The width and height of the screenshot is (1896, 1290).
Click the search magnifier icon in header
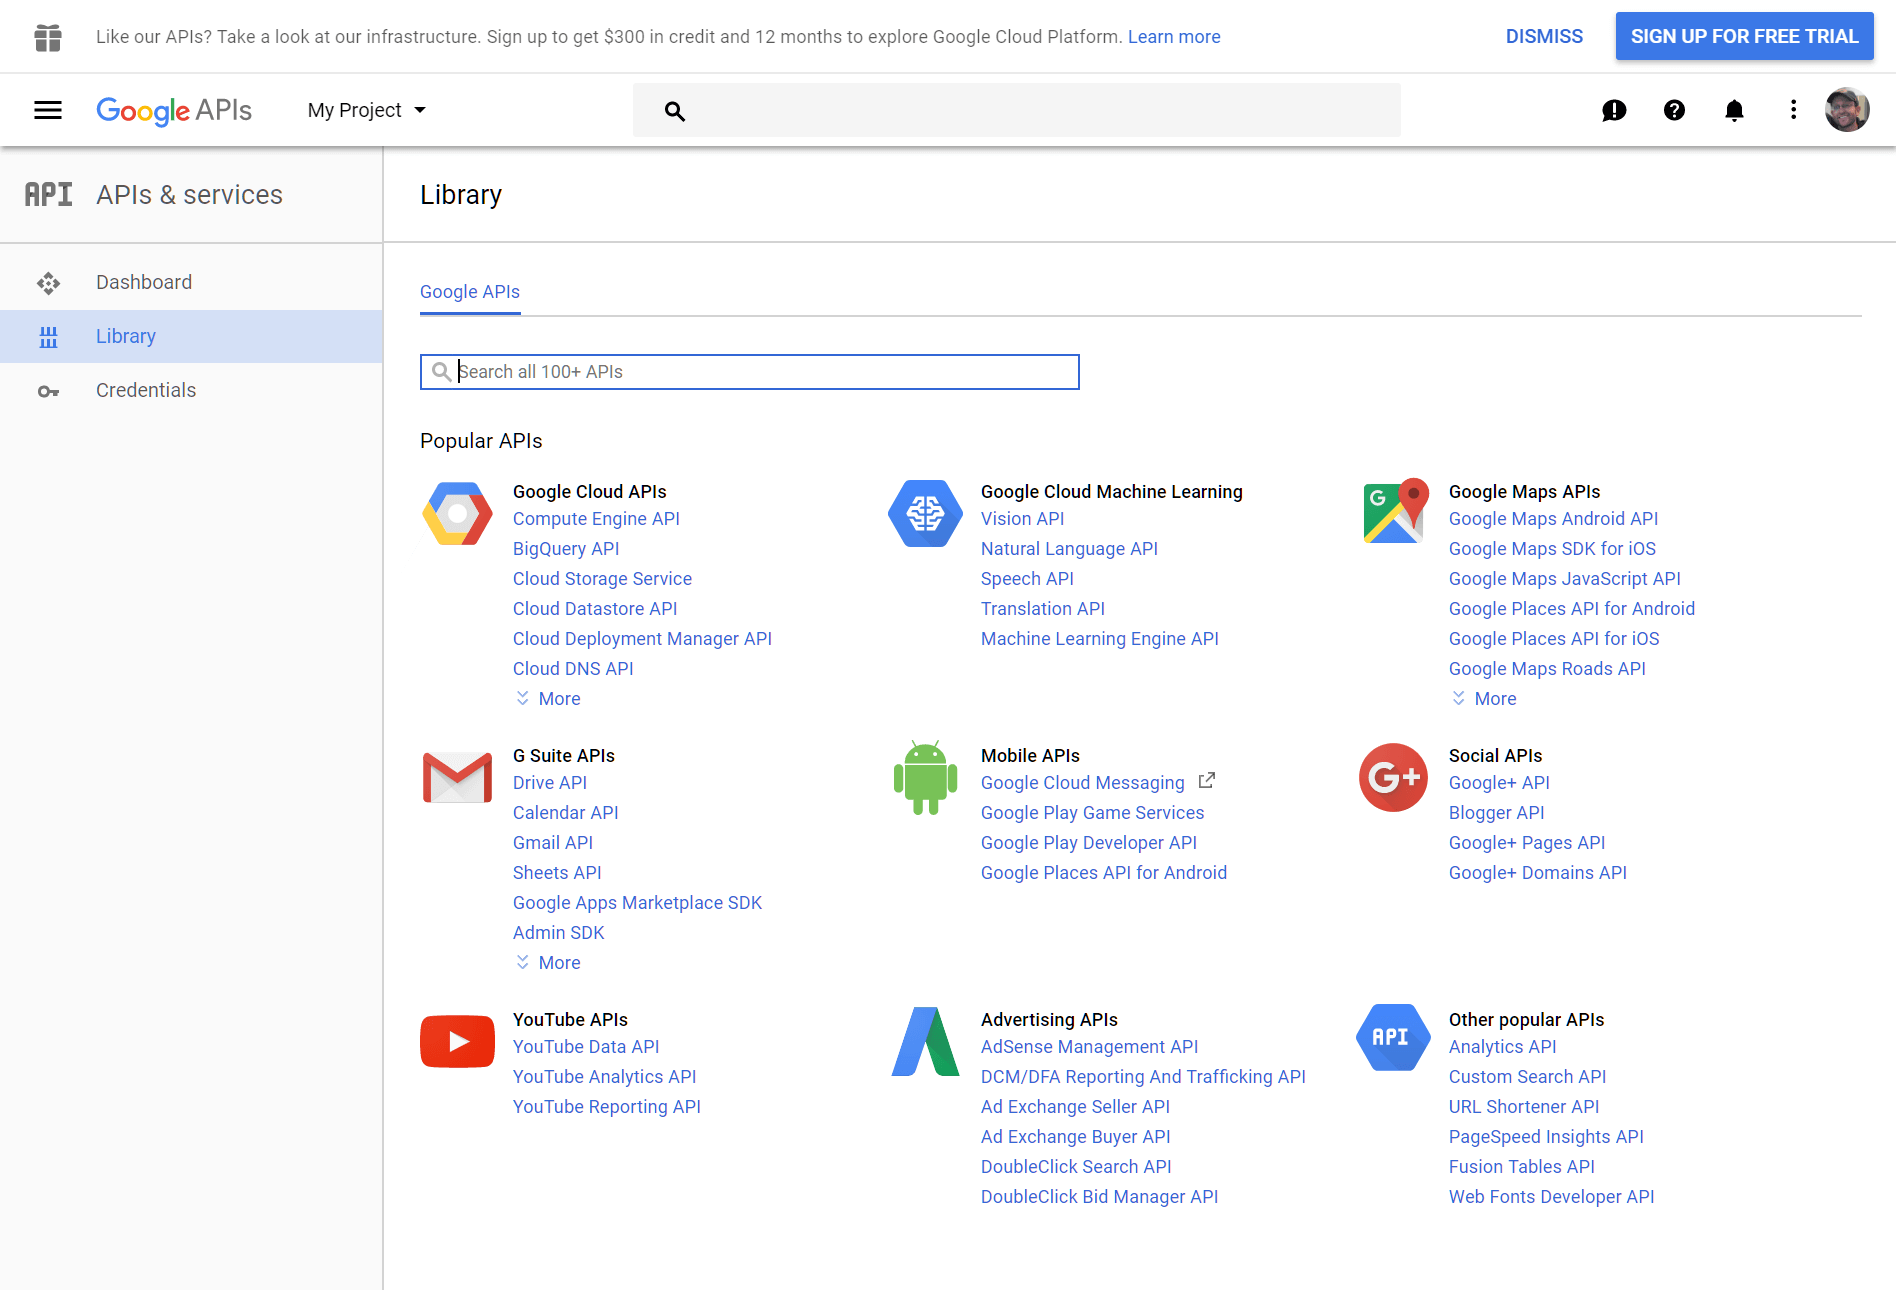click(675, 111)
